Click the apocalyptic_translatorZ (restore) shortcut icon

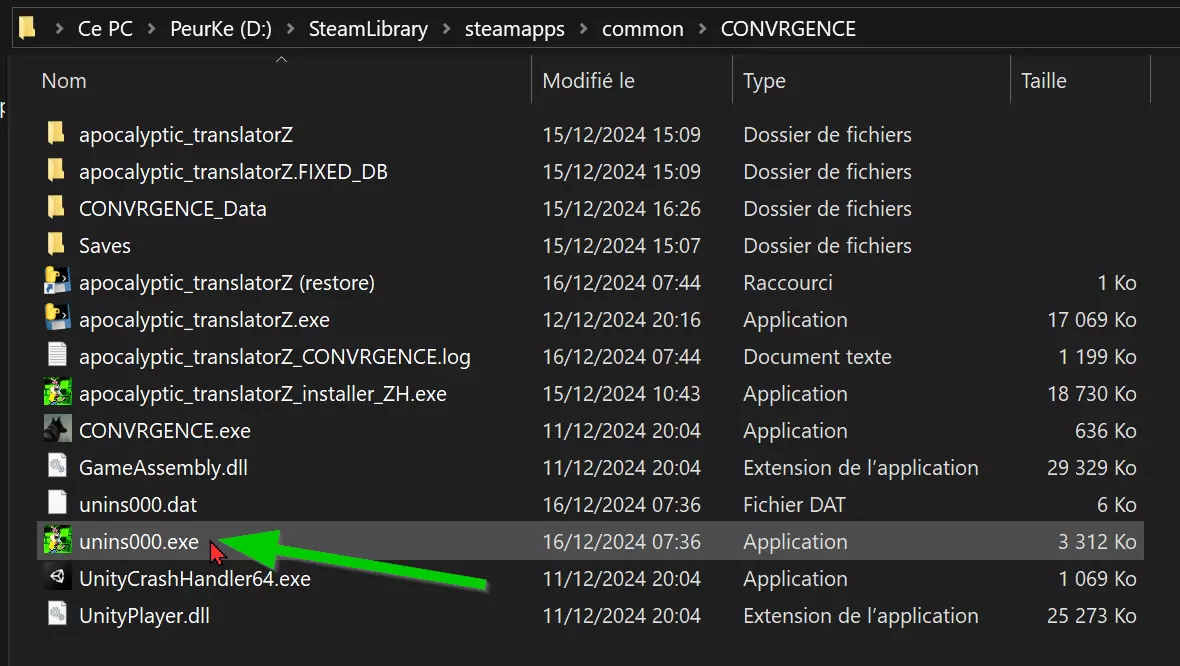[x=57, y=281]
